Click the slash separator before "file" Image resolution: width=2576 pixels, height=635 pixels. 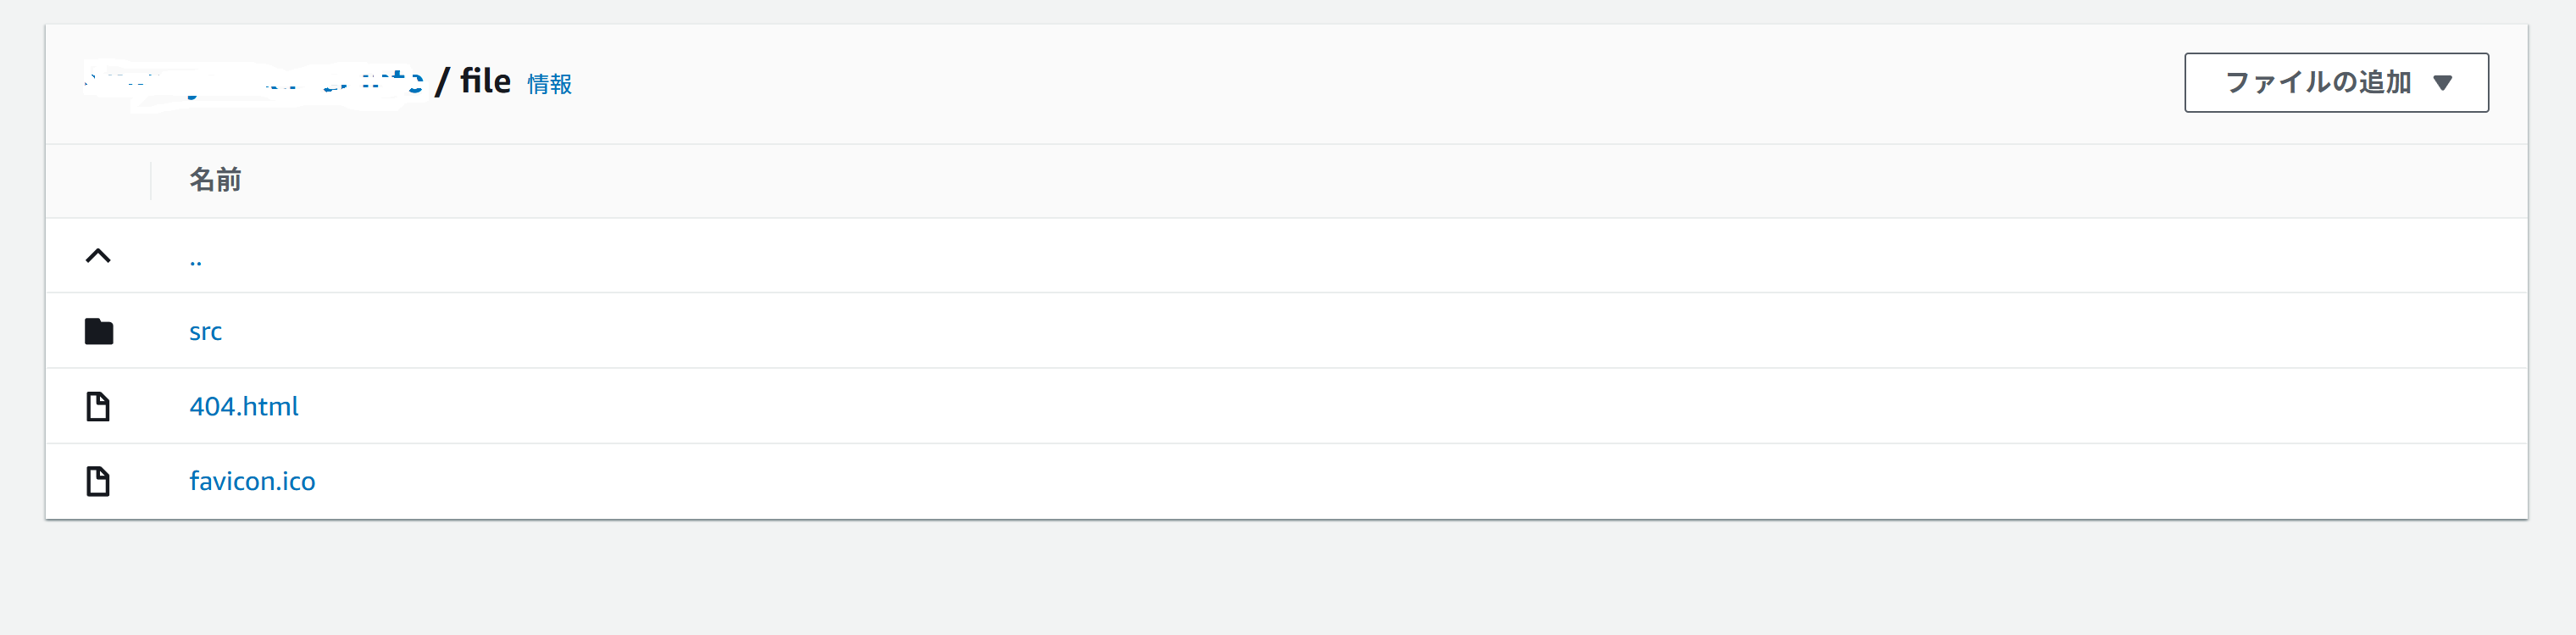442,81
